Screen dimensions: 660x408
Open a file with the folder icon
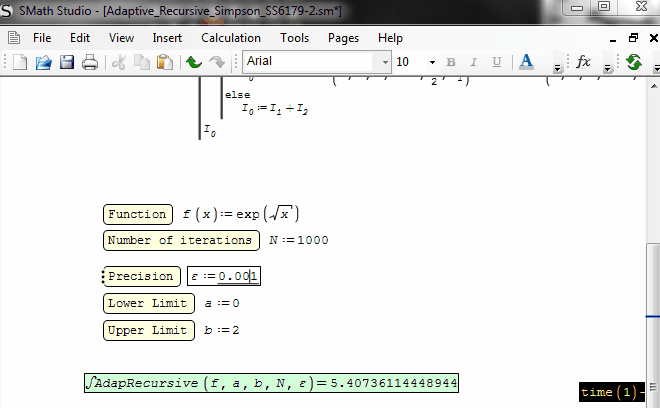(x=44, y=62)
